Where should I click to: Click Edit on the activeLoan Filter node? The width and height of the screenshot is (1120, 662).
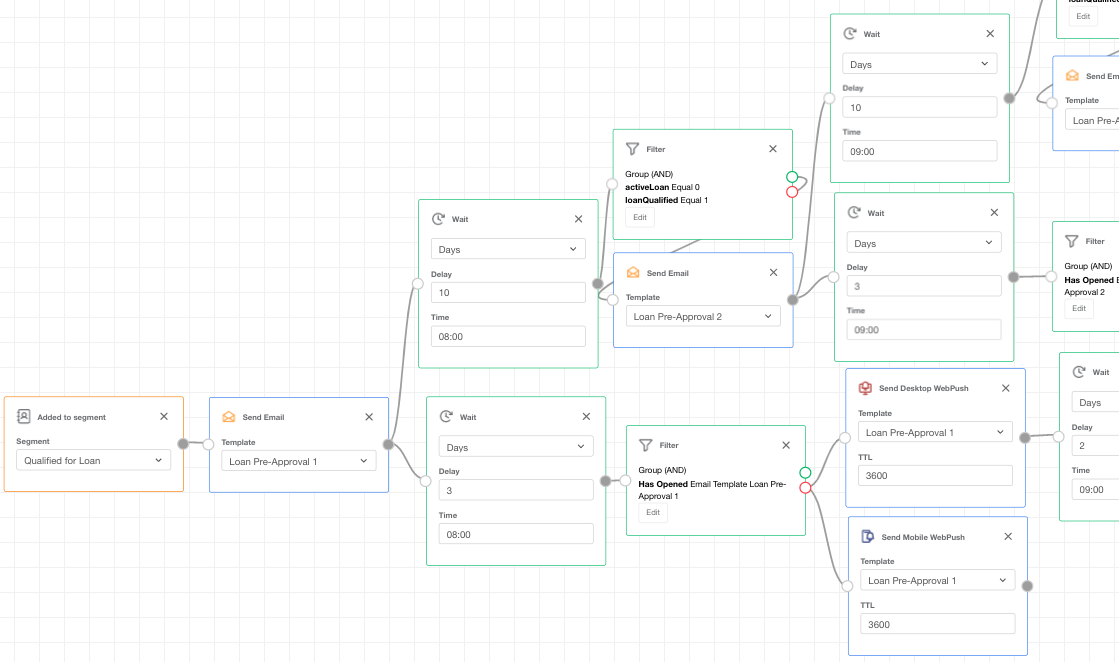(640, 218)
